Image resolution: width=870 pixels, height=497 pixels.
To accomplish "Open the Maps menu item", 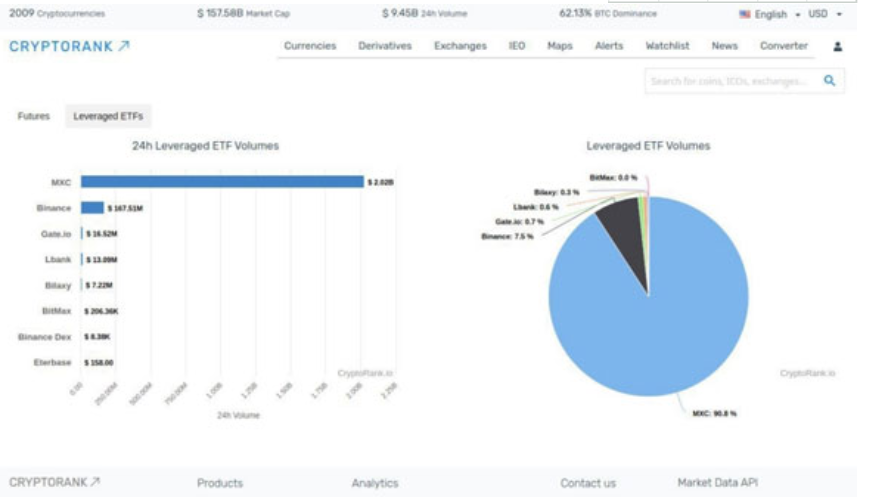I will [559, 45].
